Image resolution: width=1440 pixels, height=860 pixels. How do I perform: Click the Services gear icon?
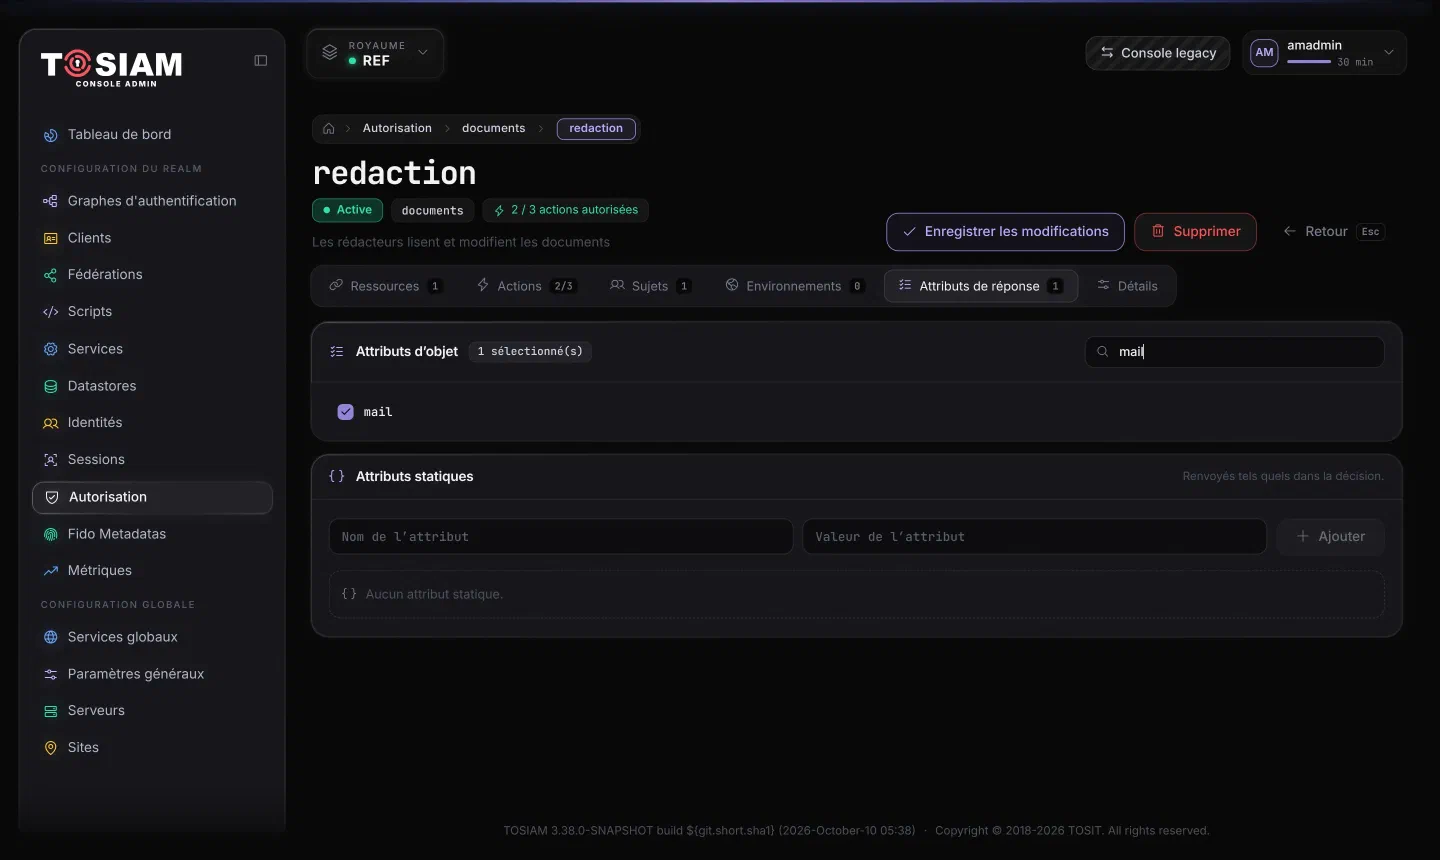pos(51,349)
